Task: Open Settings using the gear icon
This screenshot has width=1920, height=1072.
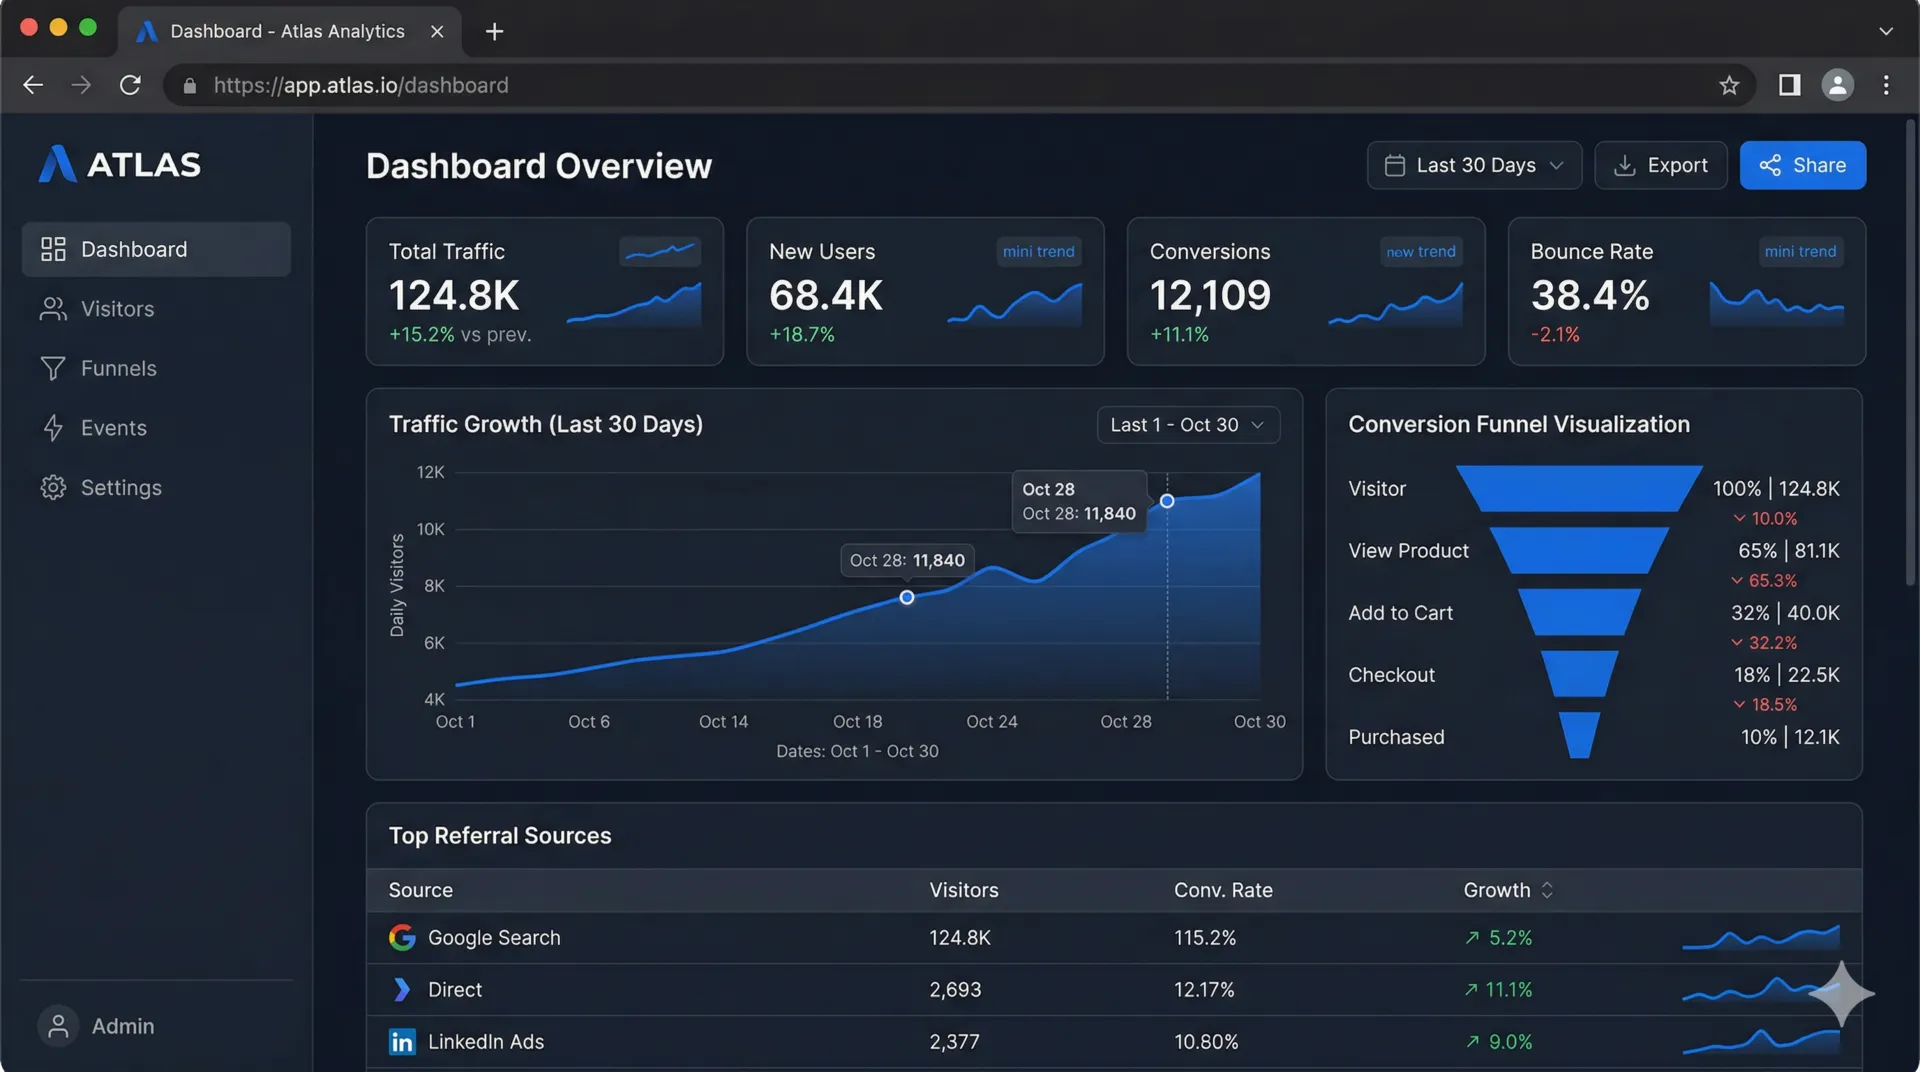Action: 54,487
